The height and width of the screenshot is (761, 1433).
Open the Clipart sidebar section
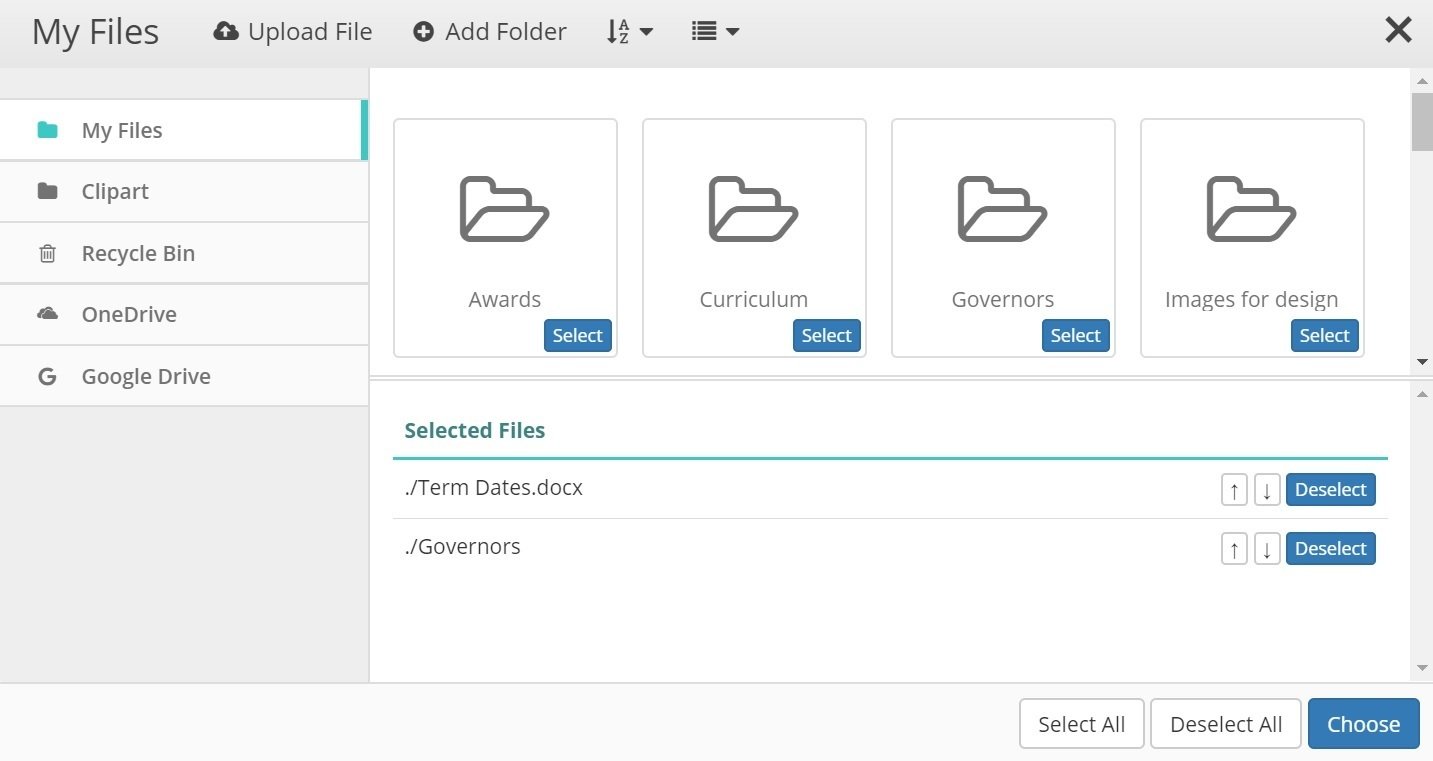click(184, 191)
